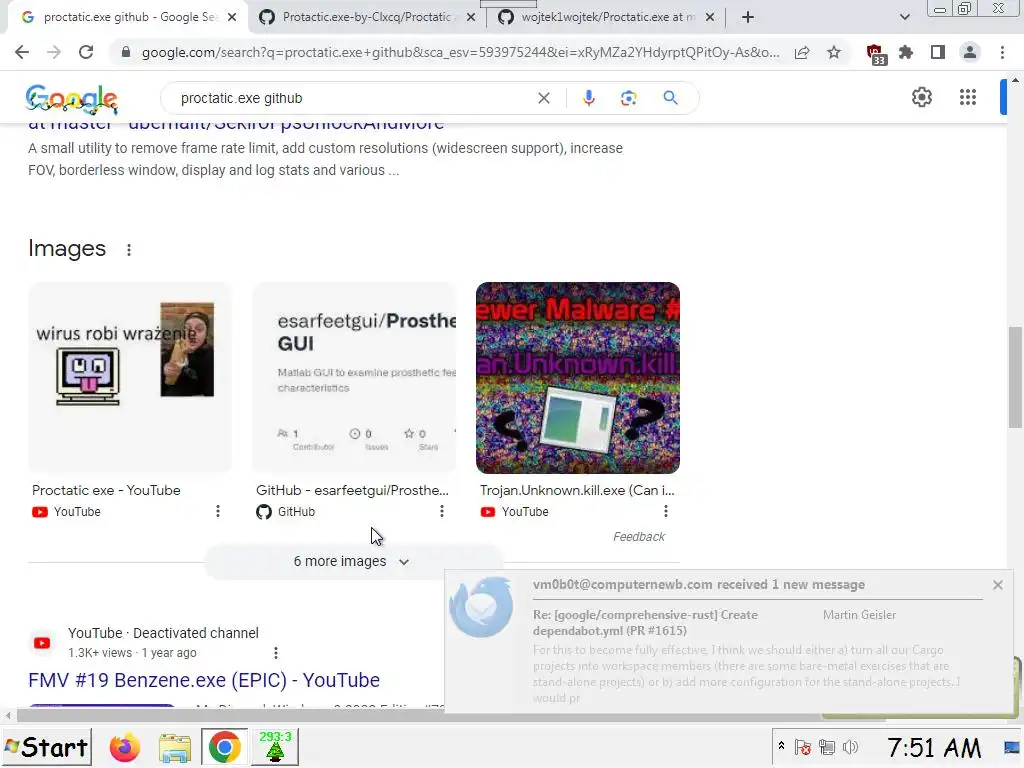Screen dimensions: 1024x768
Task: Start voice search with the microphone
Action: [x=588, y=98]
